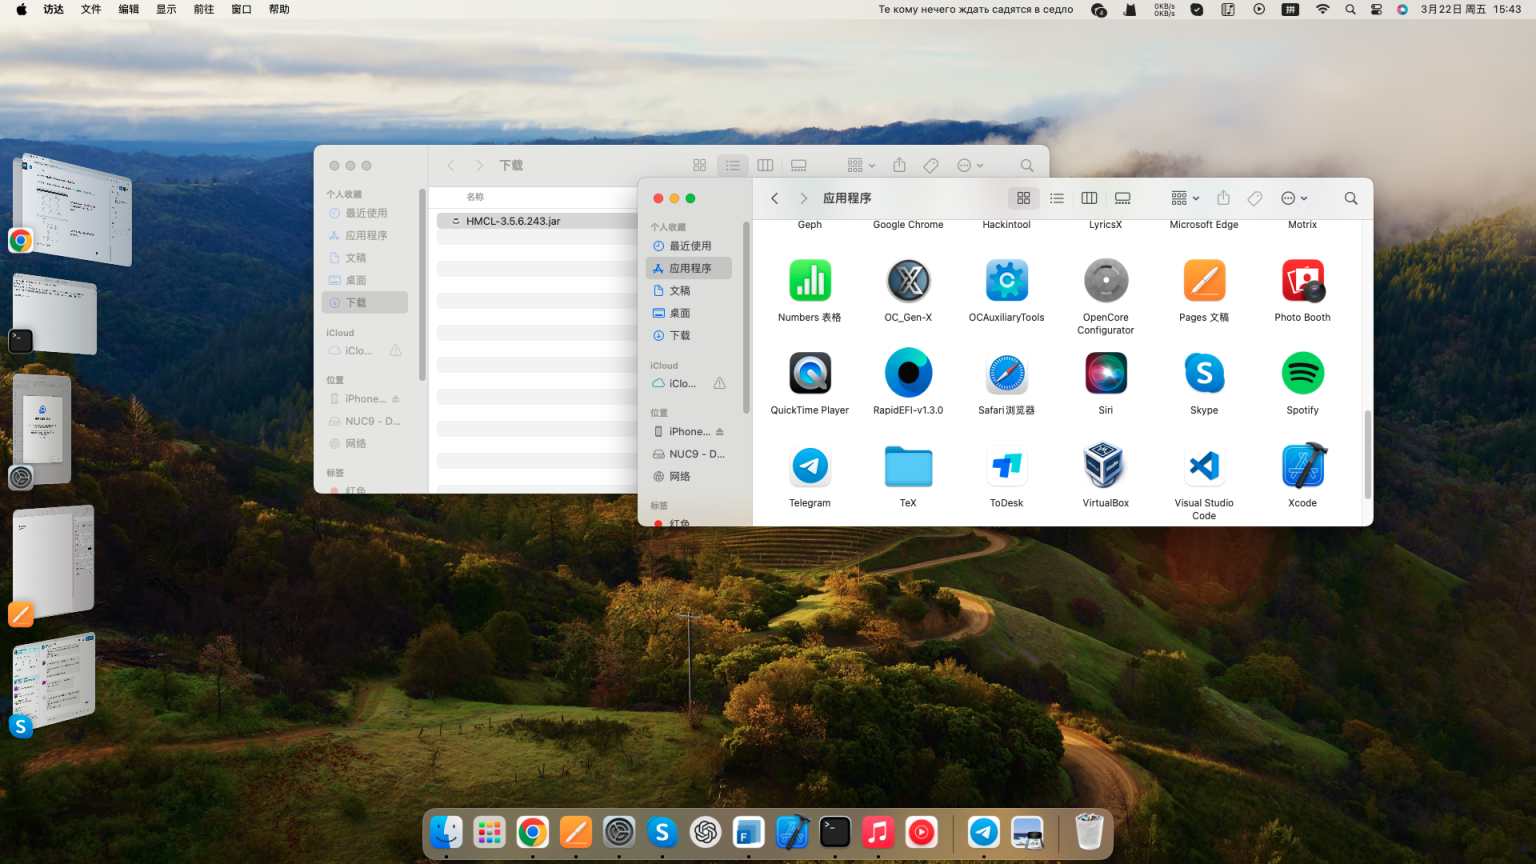Launch Xcode from the Applications folder
1536x864 pixels.
pyautogui.click(x=1302, y=467)
